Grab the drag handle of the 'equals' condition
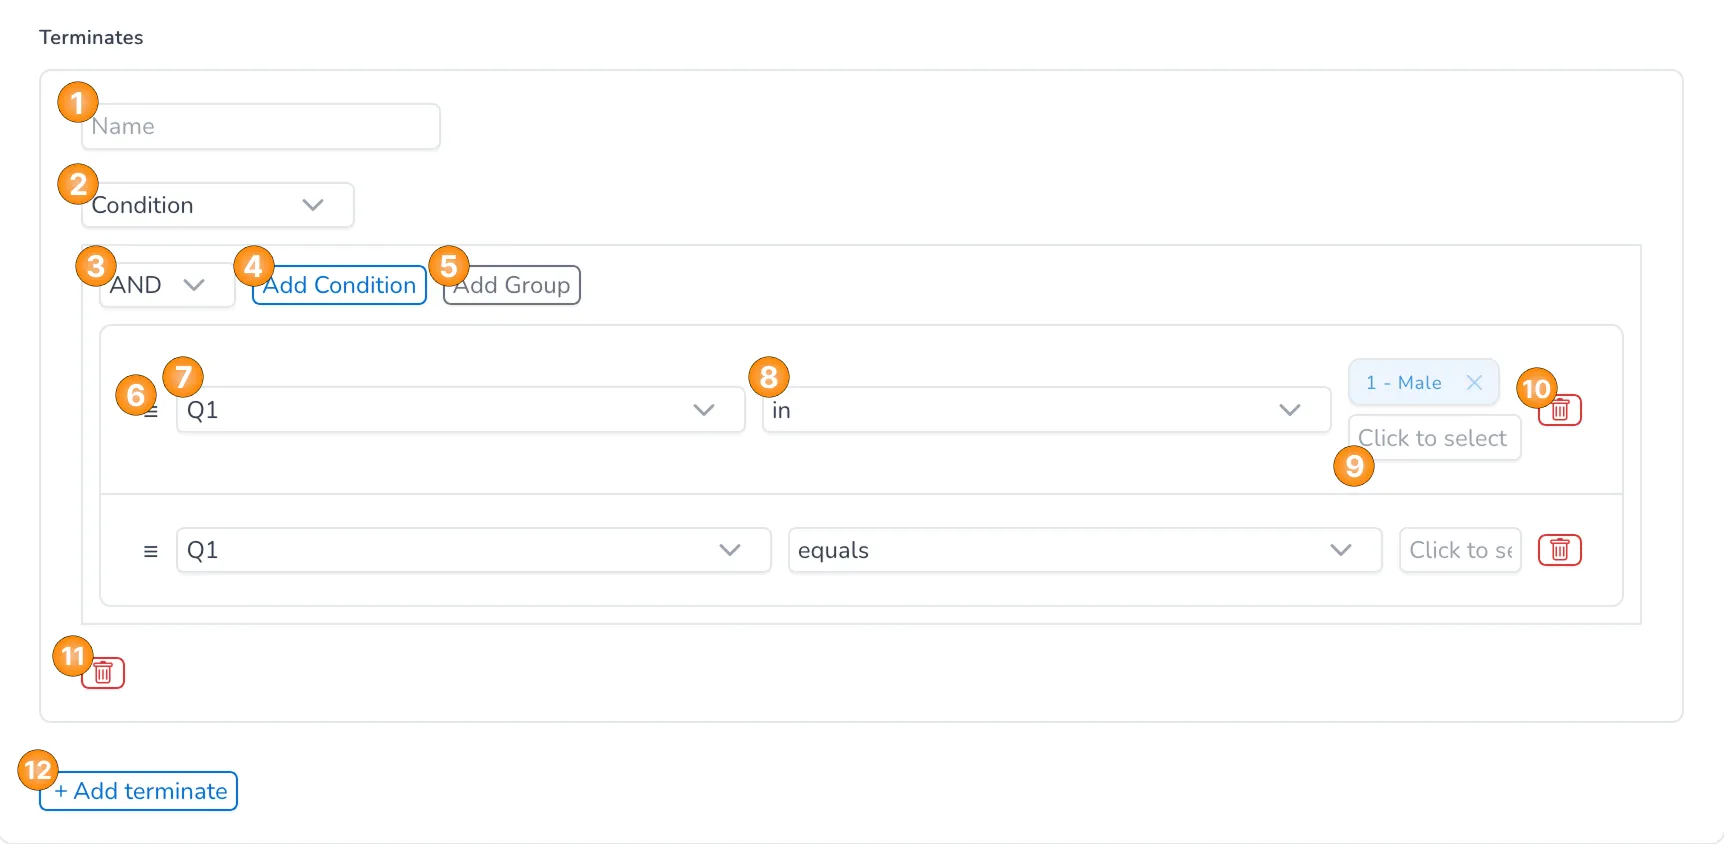The height and width of the screenshot is (844, 1724). point(151,551)
